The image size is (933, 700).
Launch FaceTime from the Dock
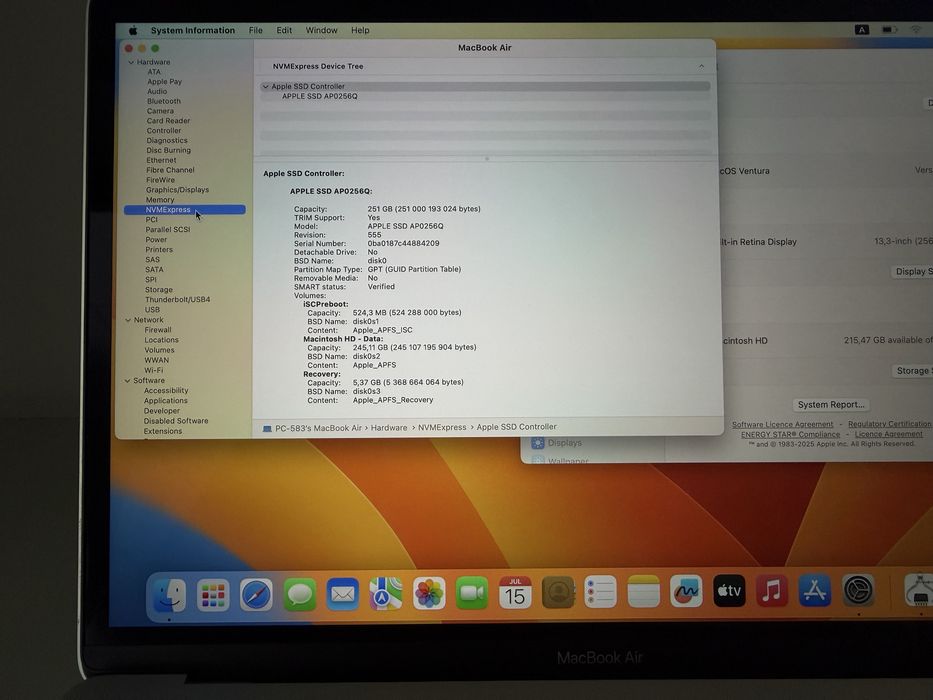472,593
